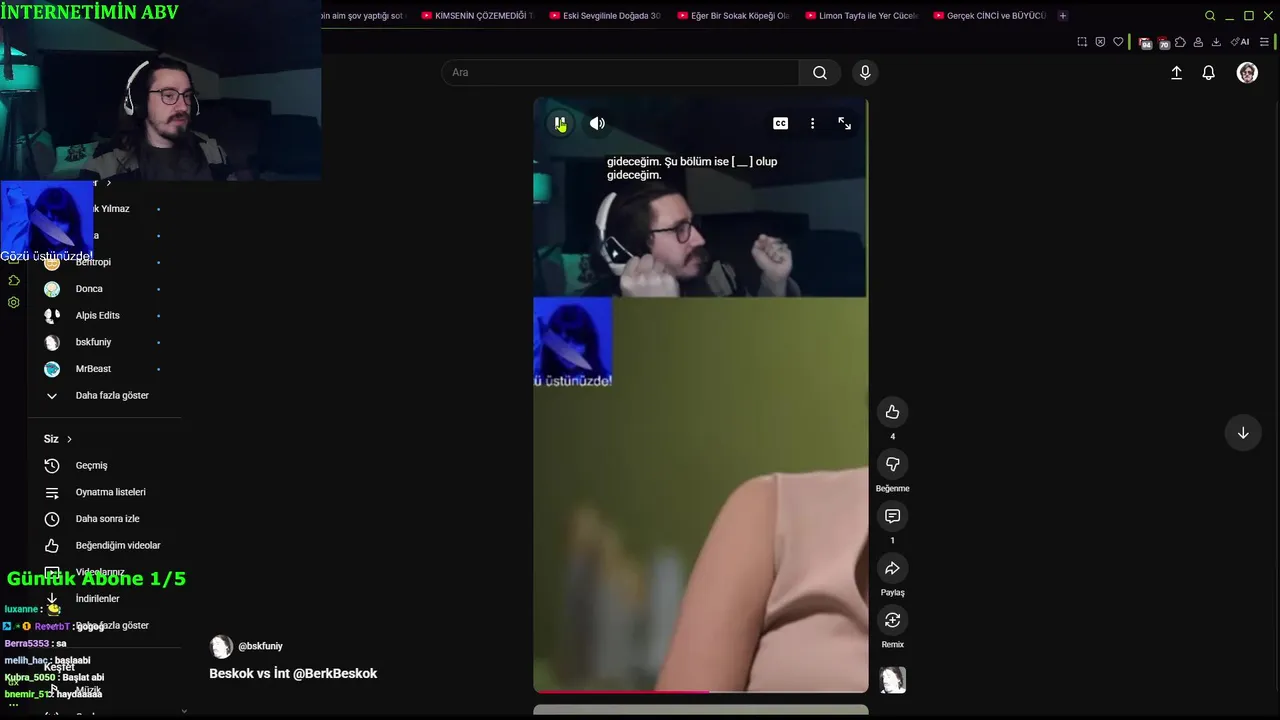Viewport: 1280px width, 720px height.
Task: Open the ad blocker shield icon
Action: [x=1100, y=42]
